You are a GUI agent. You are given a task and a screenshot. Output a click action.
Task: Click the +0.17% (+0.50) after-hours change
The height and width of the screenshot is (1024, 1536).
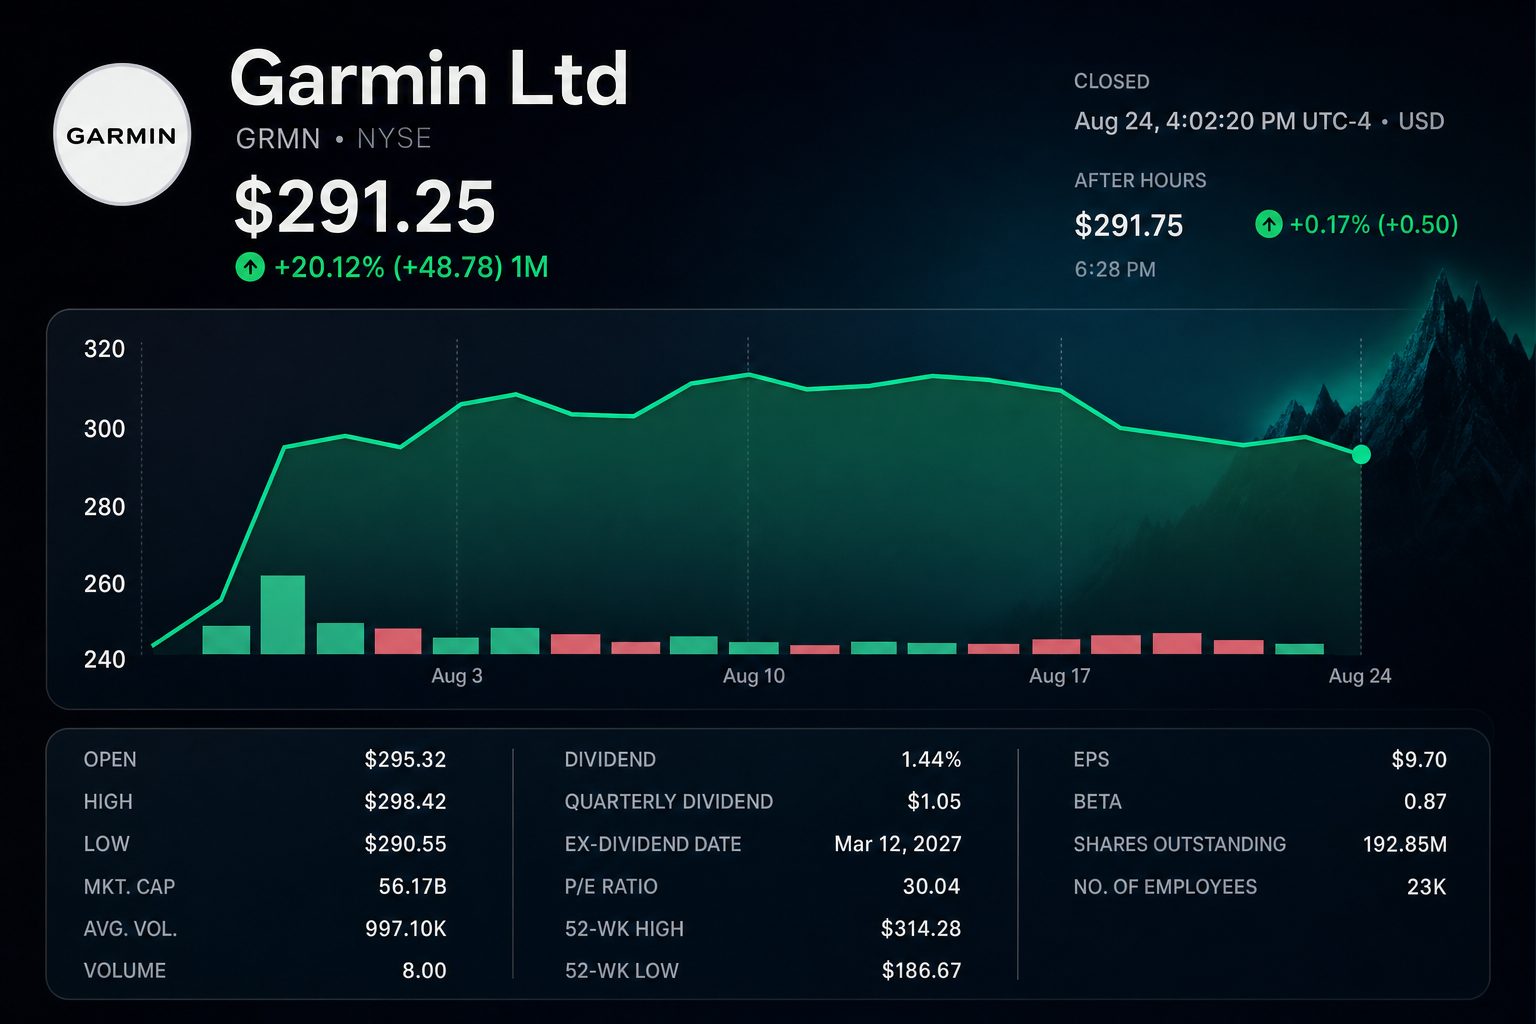point(1374,224)
